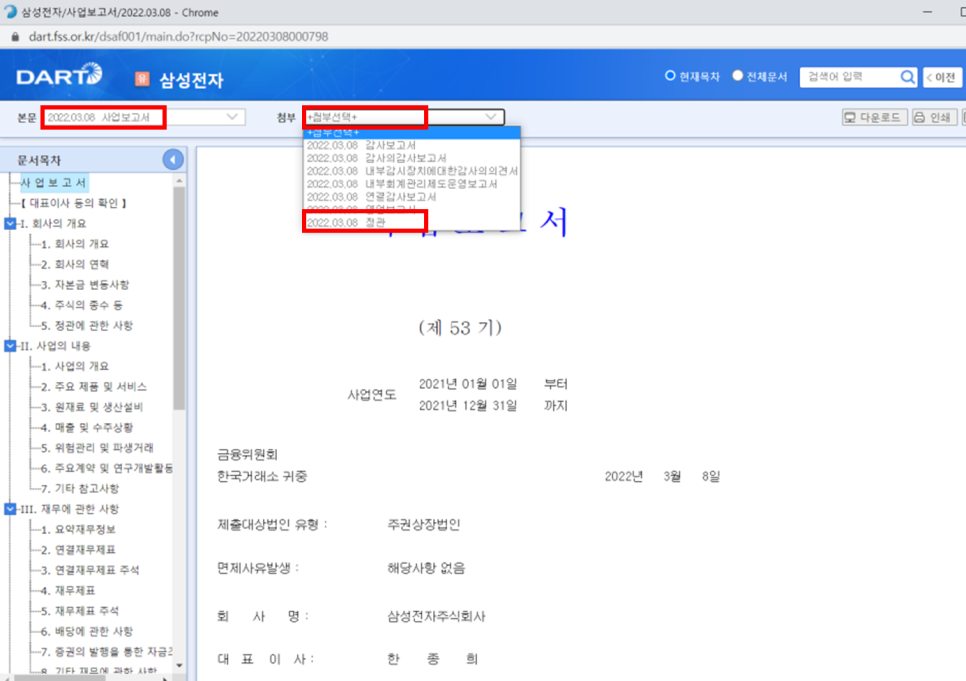Screen dimensions: 966x681
Task: Collapse the 문서목차 panel with round arrow
Action: click(x=173, y=160)
